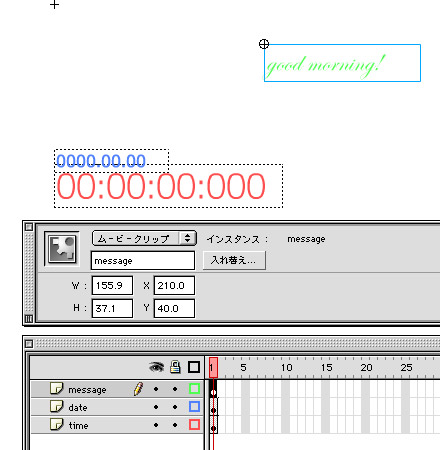440x450 pixels.
Task: Collapse the properties panel with its corner box
Action: coord(29,227)
